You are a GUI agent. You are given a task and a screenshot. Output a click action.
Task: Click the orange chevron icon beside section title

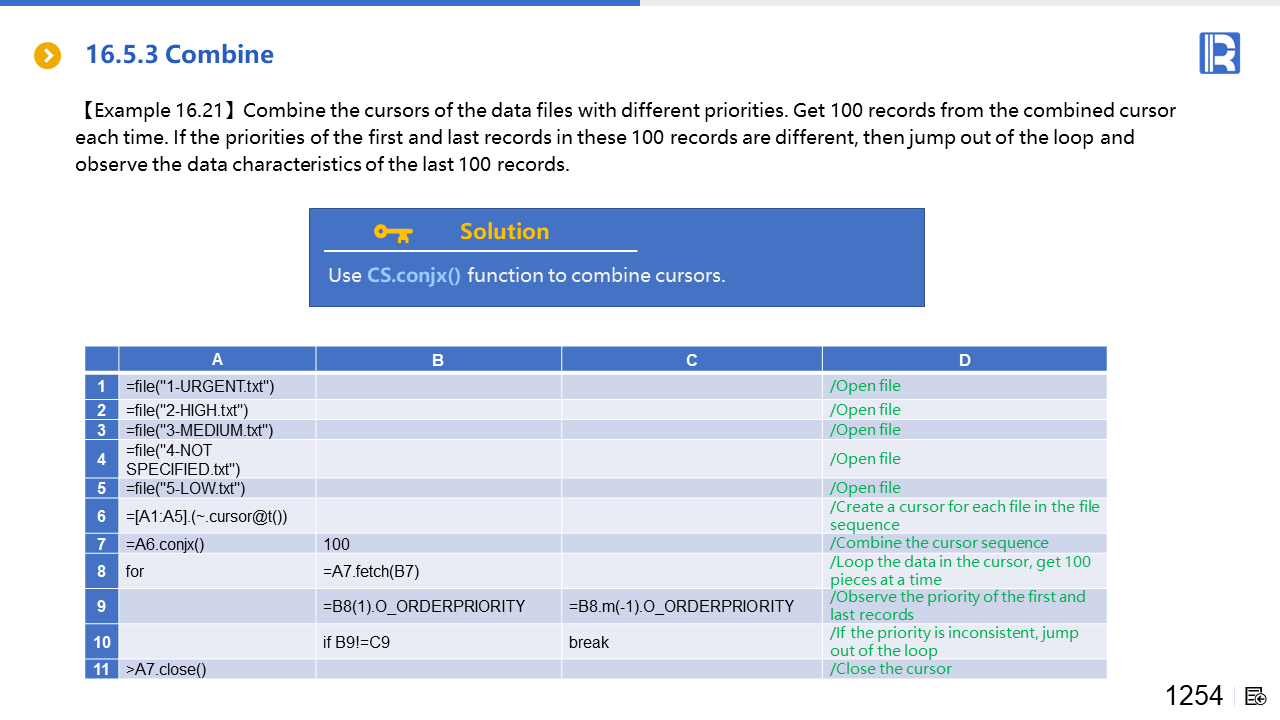(x=47, y=56)
